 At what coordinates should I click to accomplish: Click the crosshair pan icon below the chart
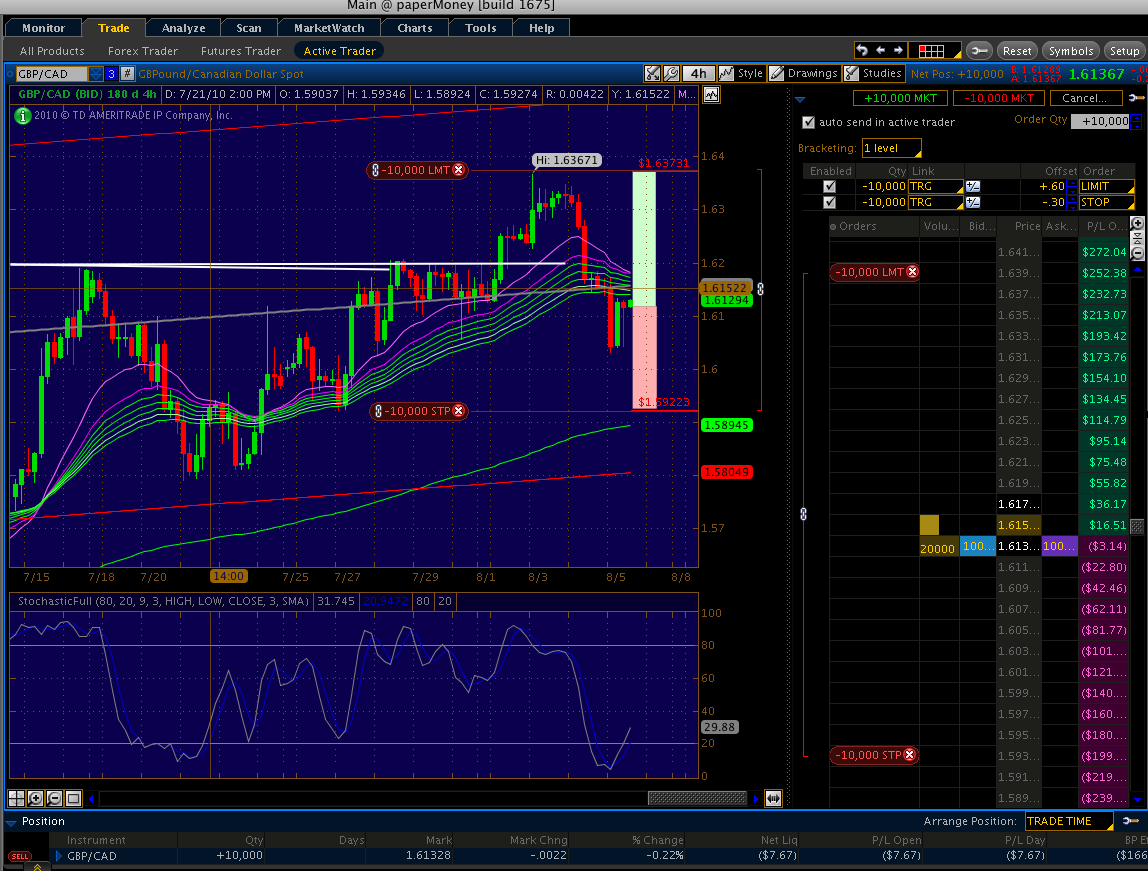tap(16, 799)
